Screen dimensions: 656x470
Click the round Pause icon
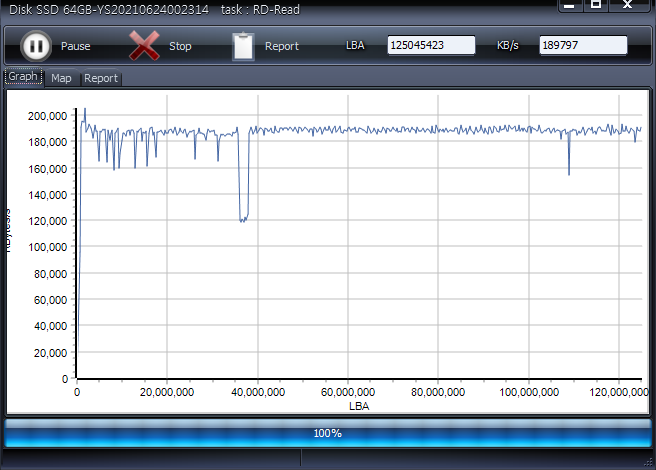coord(36,46)
